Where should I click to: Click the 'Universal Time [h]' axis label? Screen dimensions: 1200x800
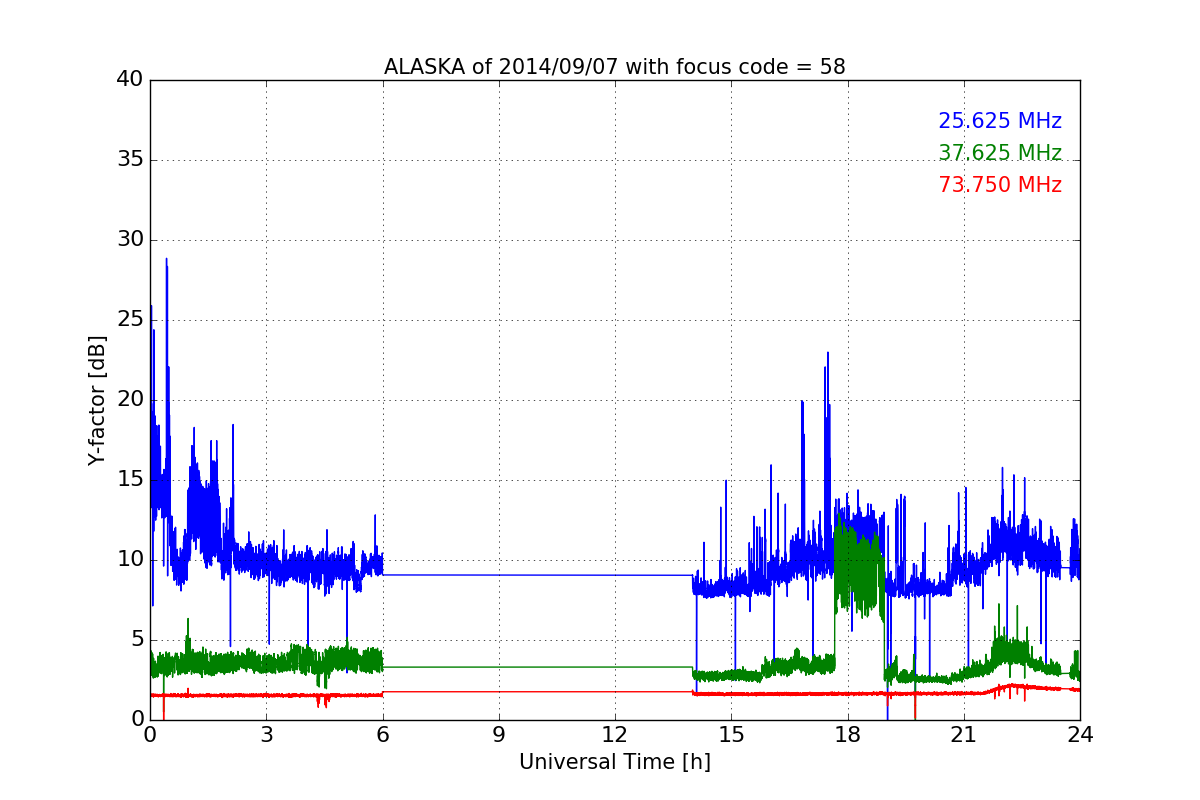click(x=615, y=762)
